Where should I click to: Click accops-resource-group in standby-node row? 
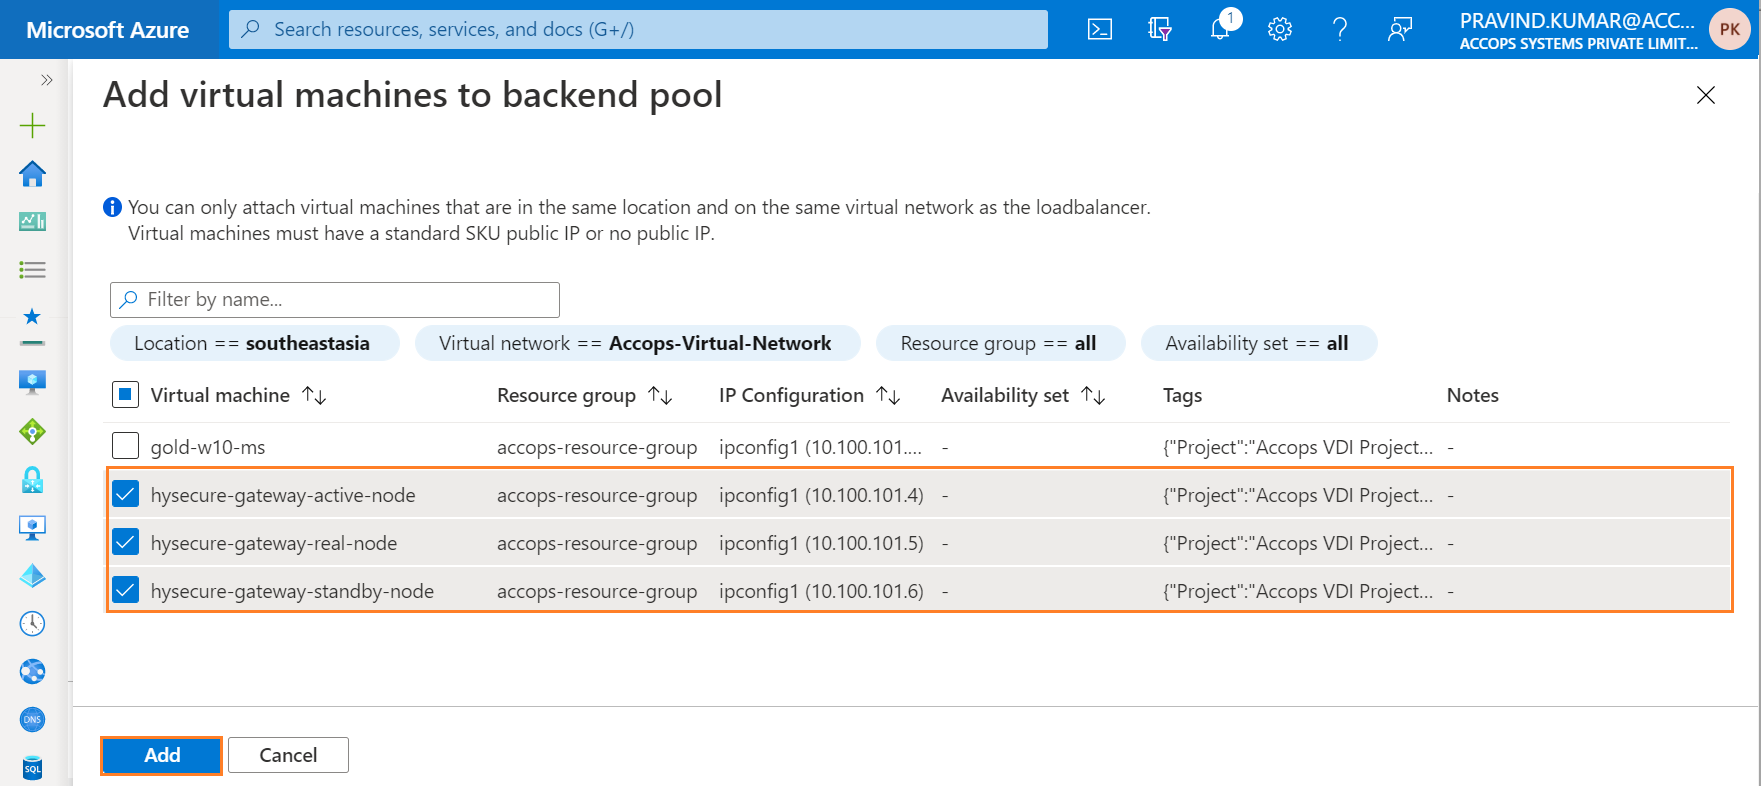pyautogui.click(x=597, y=591)
